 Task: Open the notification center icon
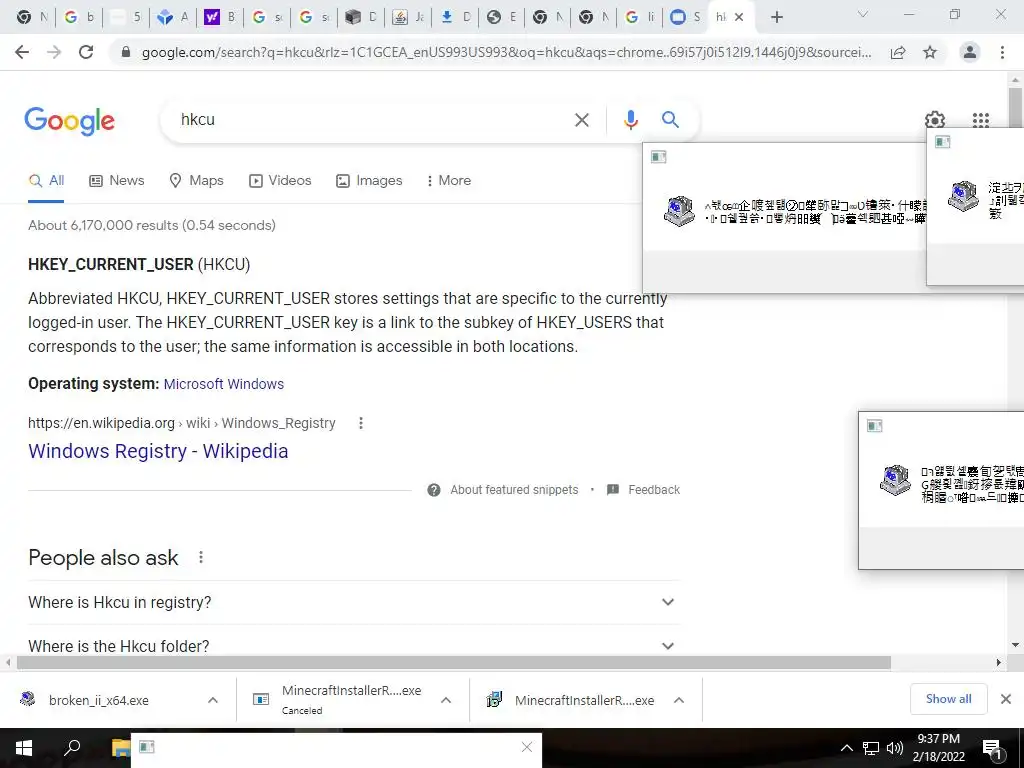pyautogui.click(x=993, y=750)
